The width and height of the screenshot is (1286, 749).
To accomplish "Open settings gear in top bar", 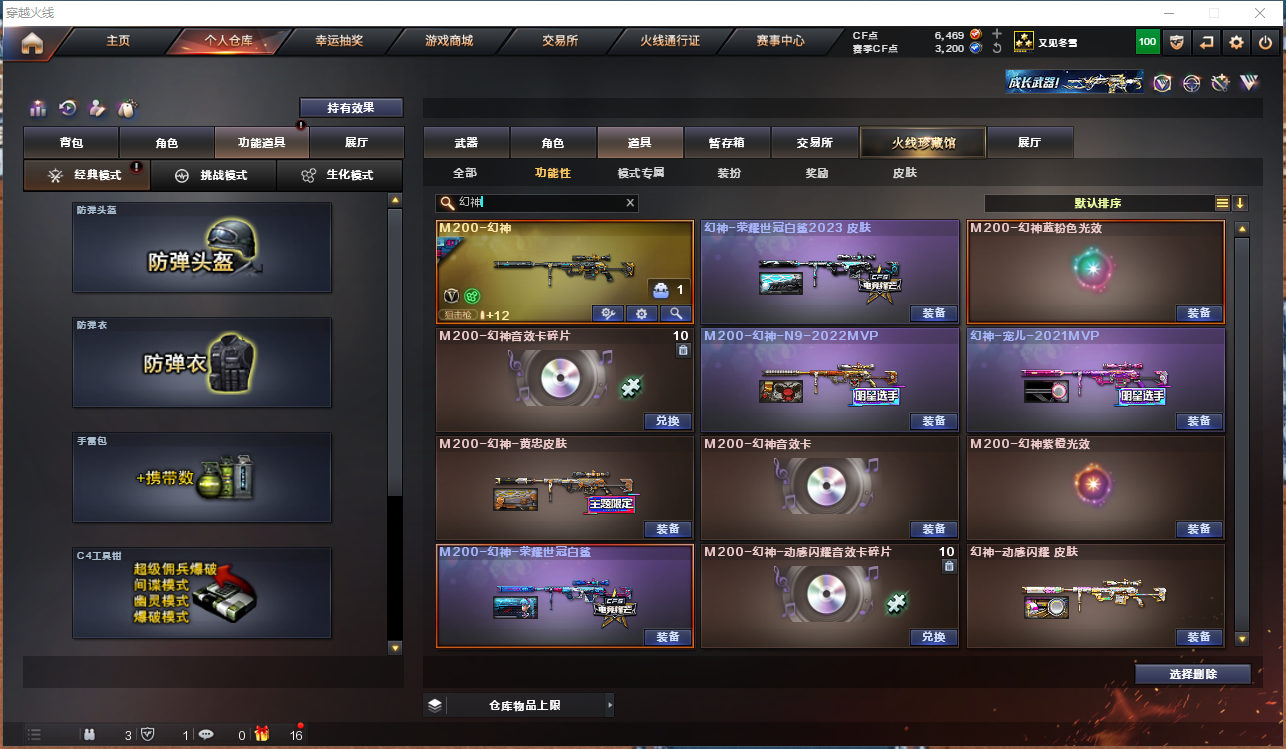I will [x=1237, y=42].
